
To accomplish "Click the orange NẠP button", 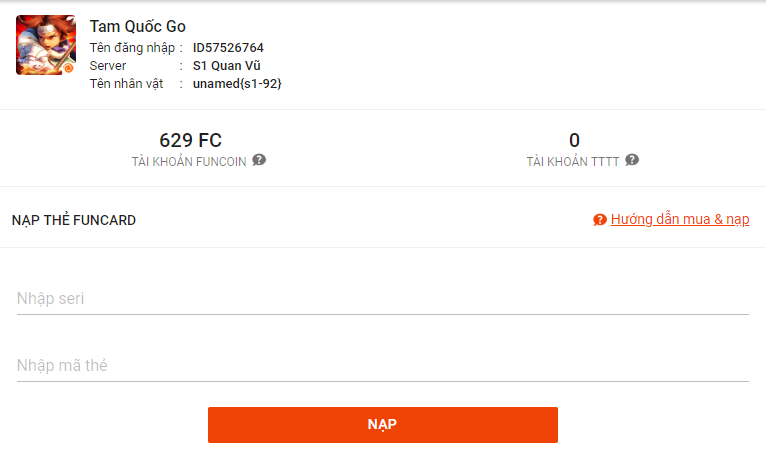I will click(383, 425).
